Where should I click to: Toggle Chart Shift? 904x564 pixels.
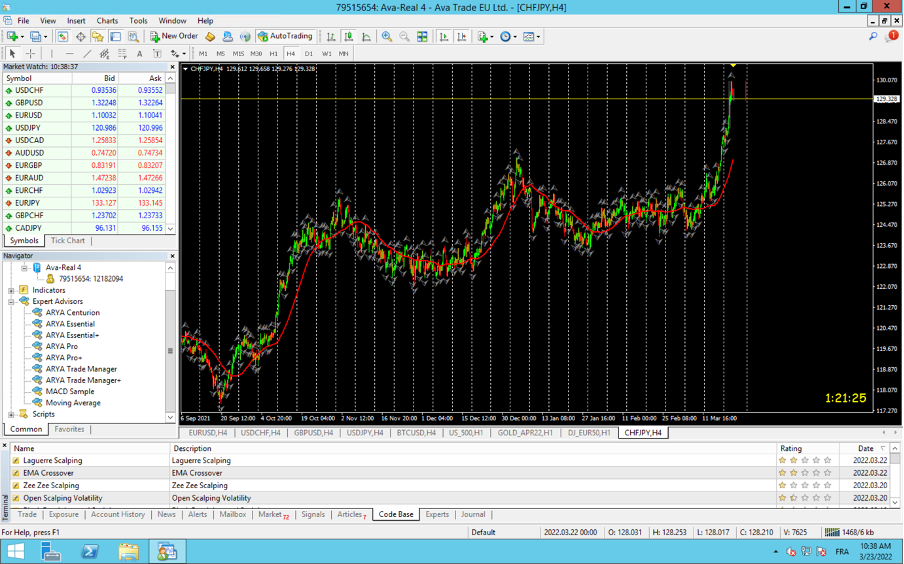pyautogui.click(x=462, y=36)
